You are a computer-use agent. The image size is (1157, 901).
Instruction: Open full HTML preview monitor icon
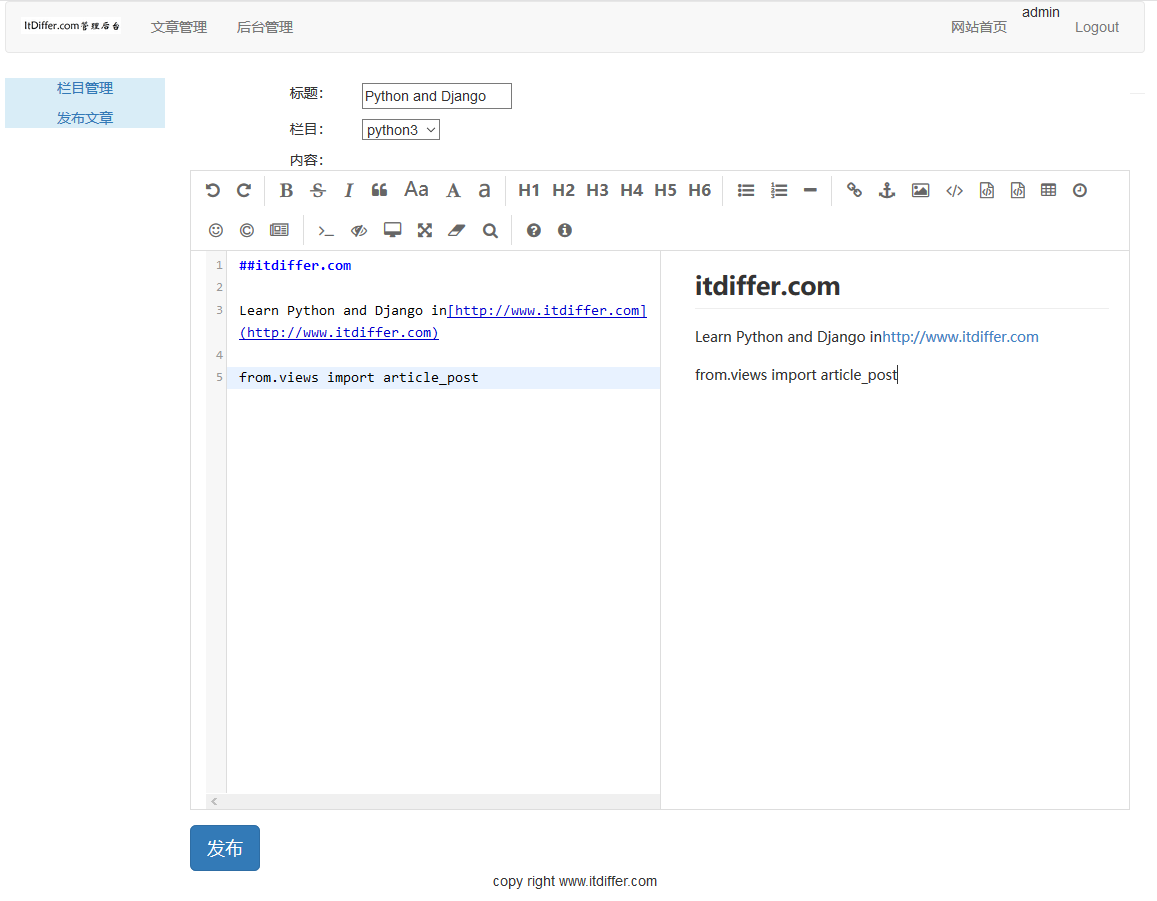[393, 230]
